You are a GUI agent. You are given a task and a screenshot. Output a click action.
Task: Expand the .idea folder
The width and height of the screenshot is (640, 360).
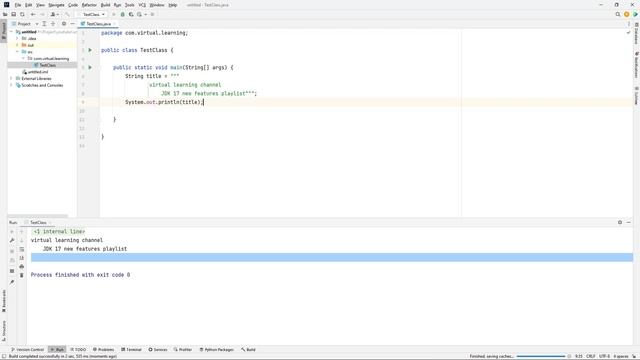(x=17, y=38)
